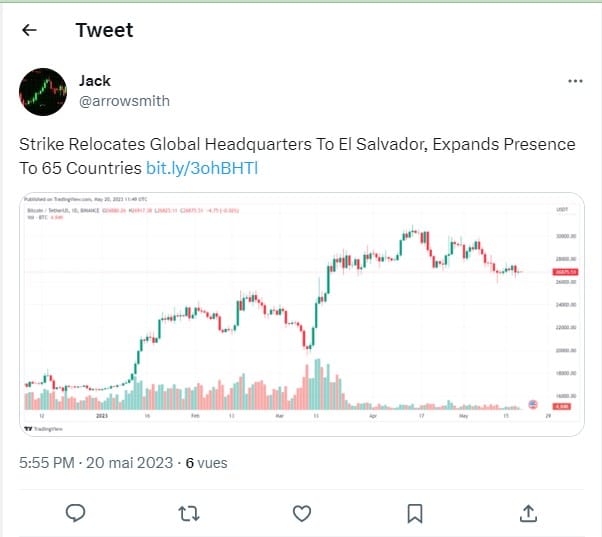
Task: Click the display name Jack
Action: [x=95, y=81]
